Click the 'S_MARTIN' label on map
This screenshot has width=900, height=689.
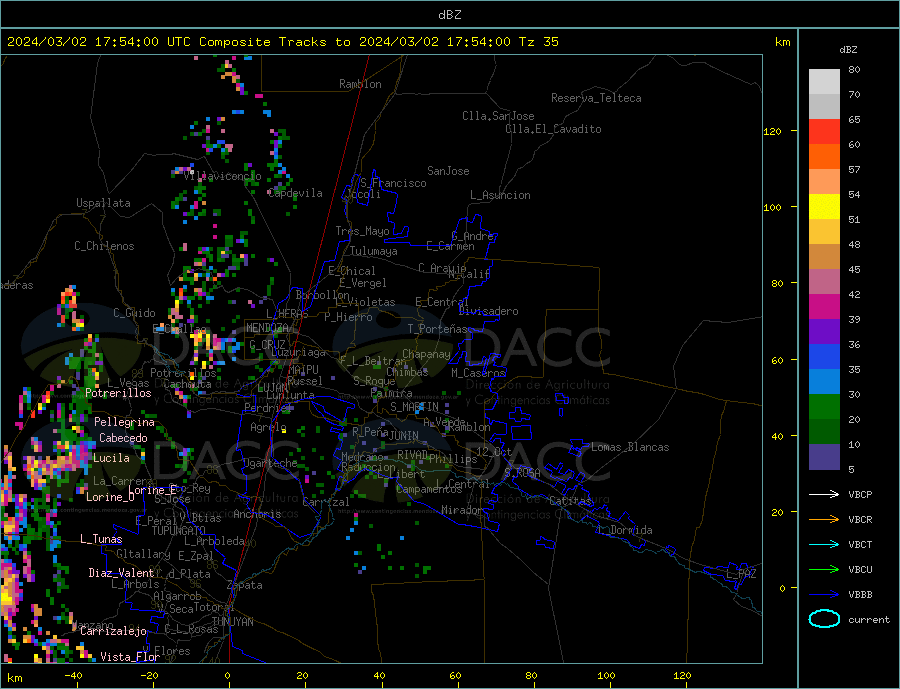pos(414,407)
